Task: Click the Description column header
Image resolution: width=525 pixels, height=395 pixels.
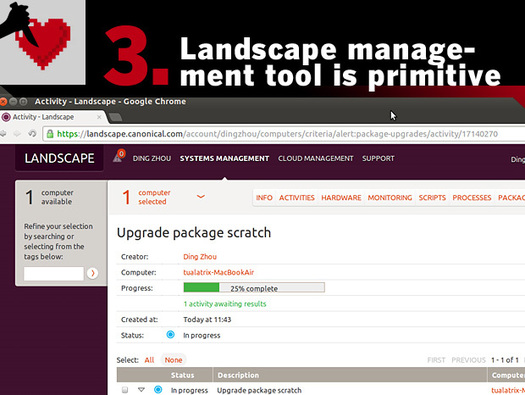Action: 238,375
